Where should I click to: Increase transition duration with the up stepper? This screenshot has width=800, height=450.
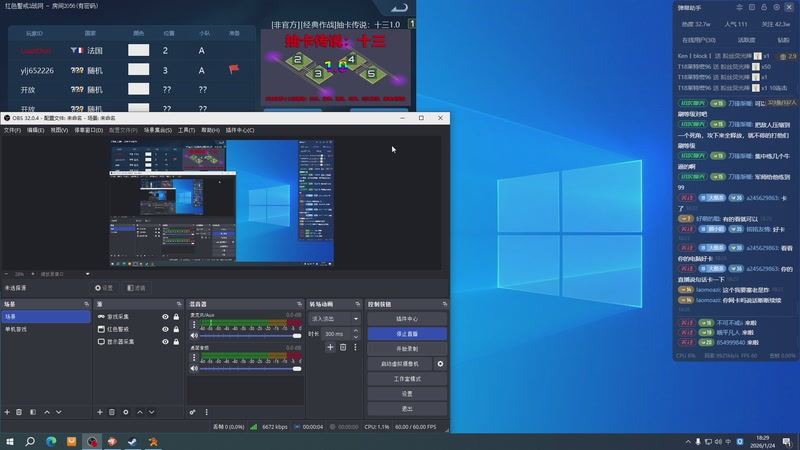[356, 331]
